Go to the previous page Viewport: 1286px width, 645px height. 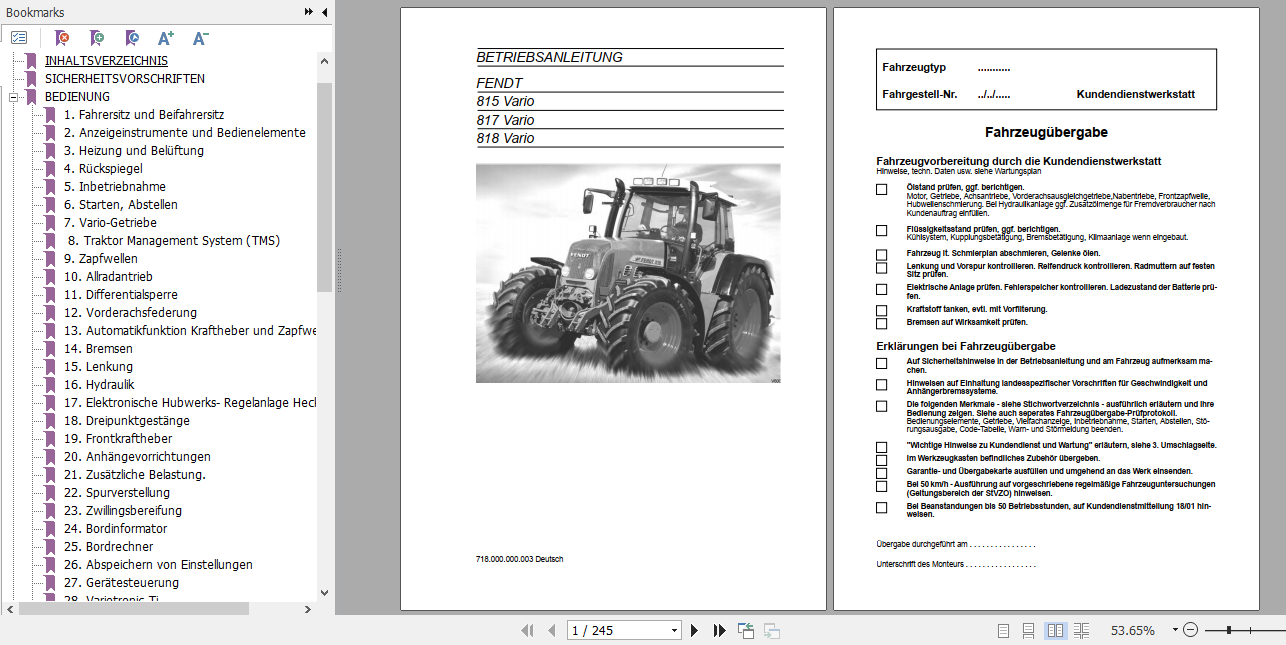[x=551, y=630]
